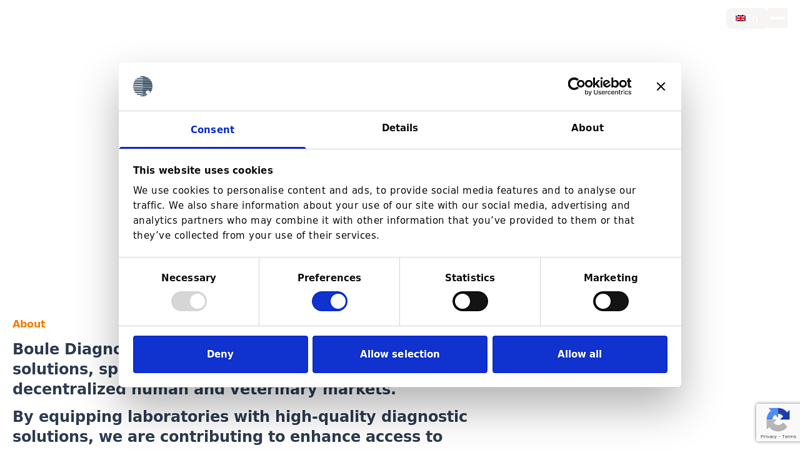The image size is (800, 450).
Task: Open the reCAPTCHA Terms link
Action: click(789, 437)
